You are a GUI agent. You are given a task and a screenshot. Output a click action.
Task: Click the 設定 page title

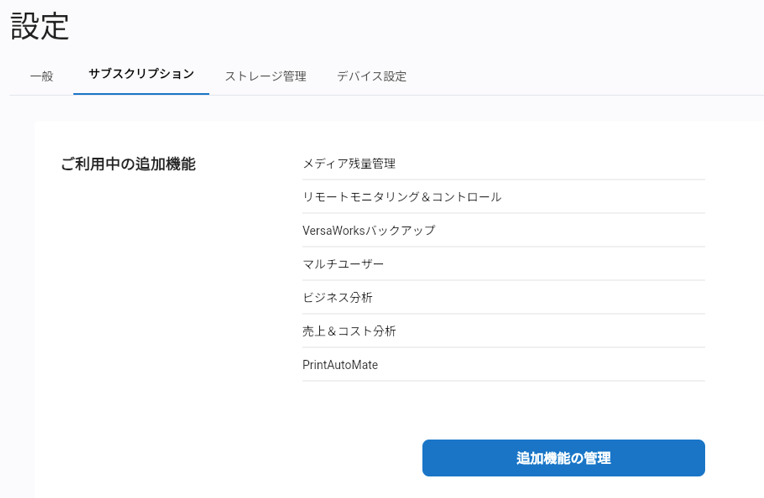(40, 26)
